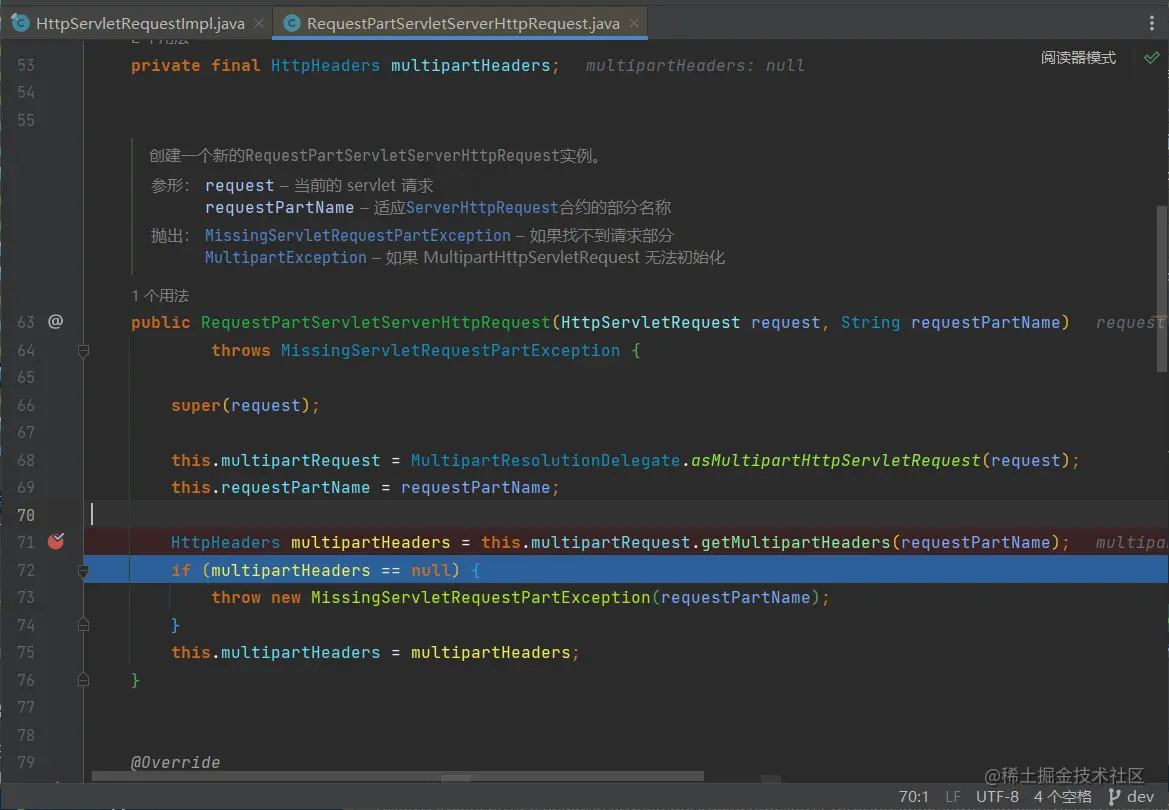Click the constructor name RequestPartServletServerHttpRequest on line 63

[x=375, y=322]
